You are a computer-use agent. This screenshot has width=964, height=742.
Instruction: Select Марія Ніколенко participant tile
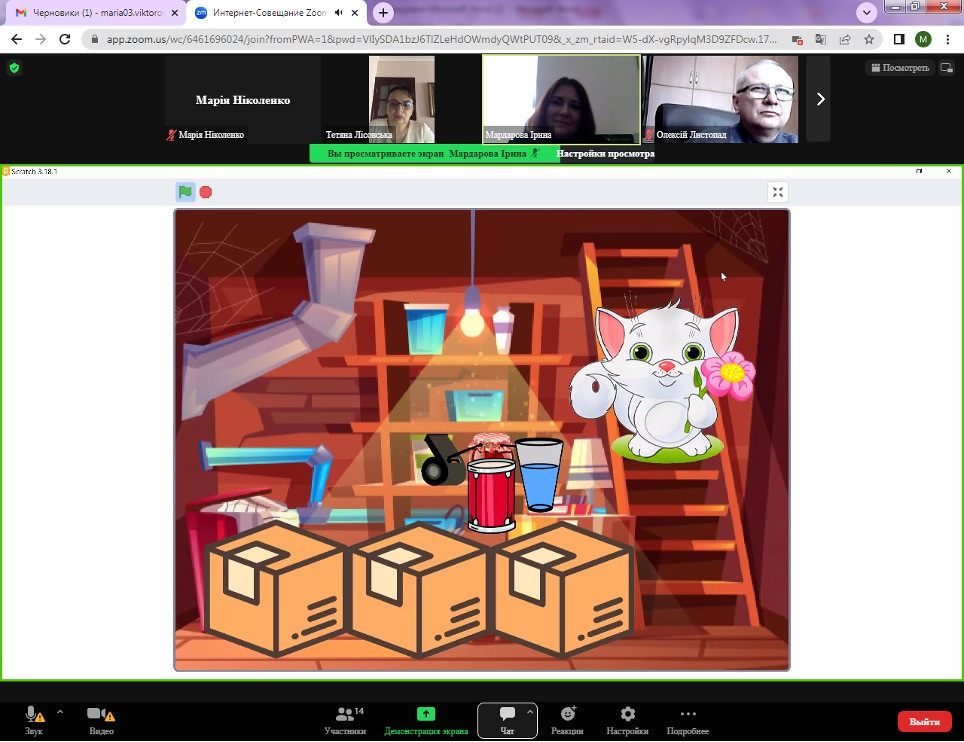(243, 100)
